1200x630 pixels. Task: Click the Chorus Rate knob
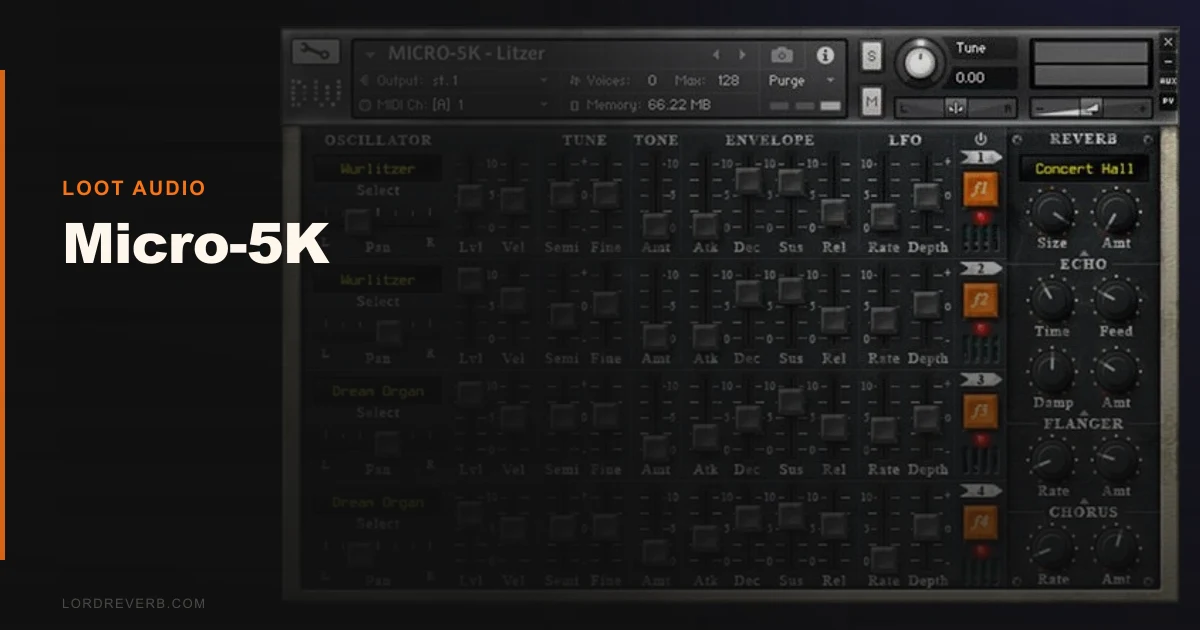[x=1052, y=548]
